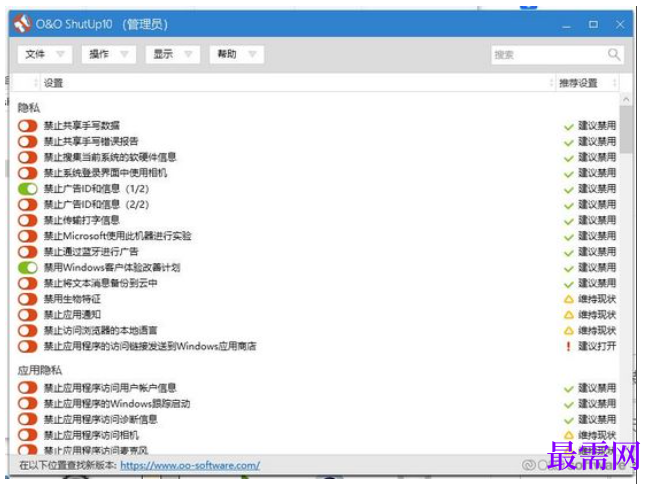Click yellow triangle icon for 禁止应用通知

tap(569, 315)
